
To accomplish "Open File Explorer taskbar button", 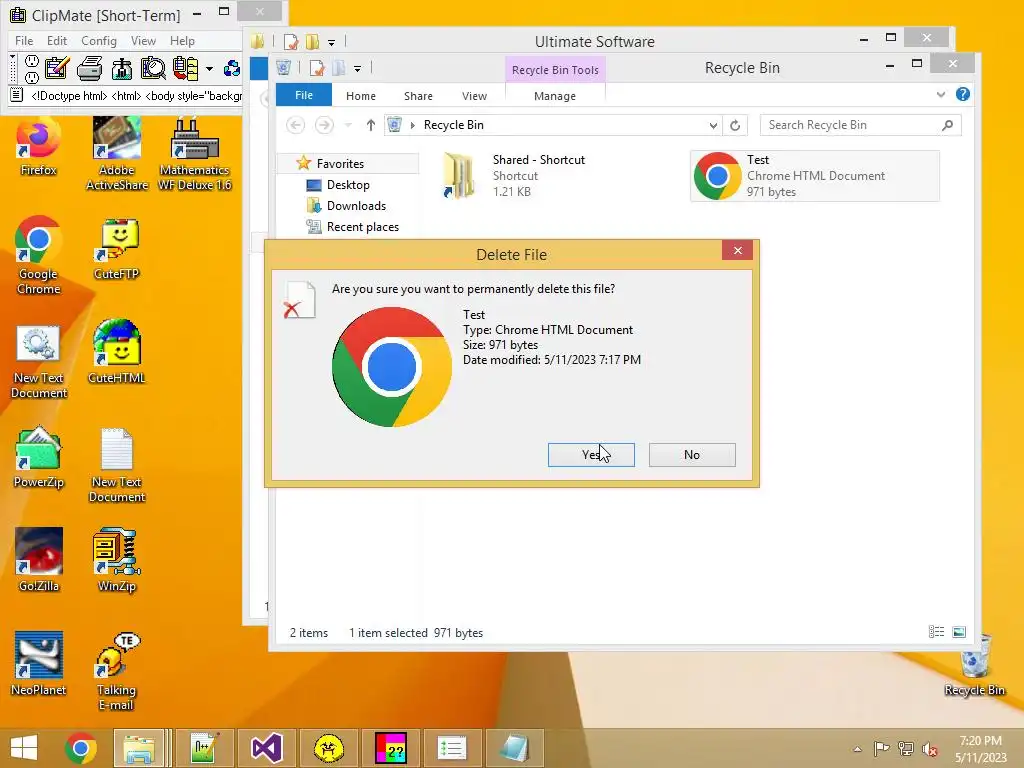I will click(140, 748).
